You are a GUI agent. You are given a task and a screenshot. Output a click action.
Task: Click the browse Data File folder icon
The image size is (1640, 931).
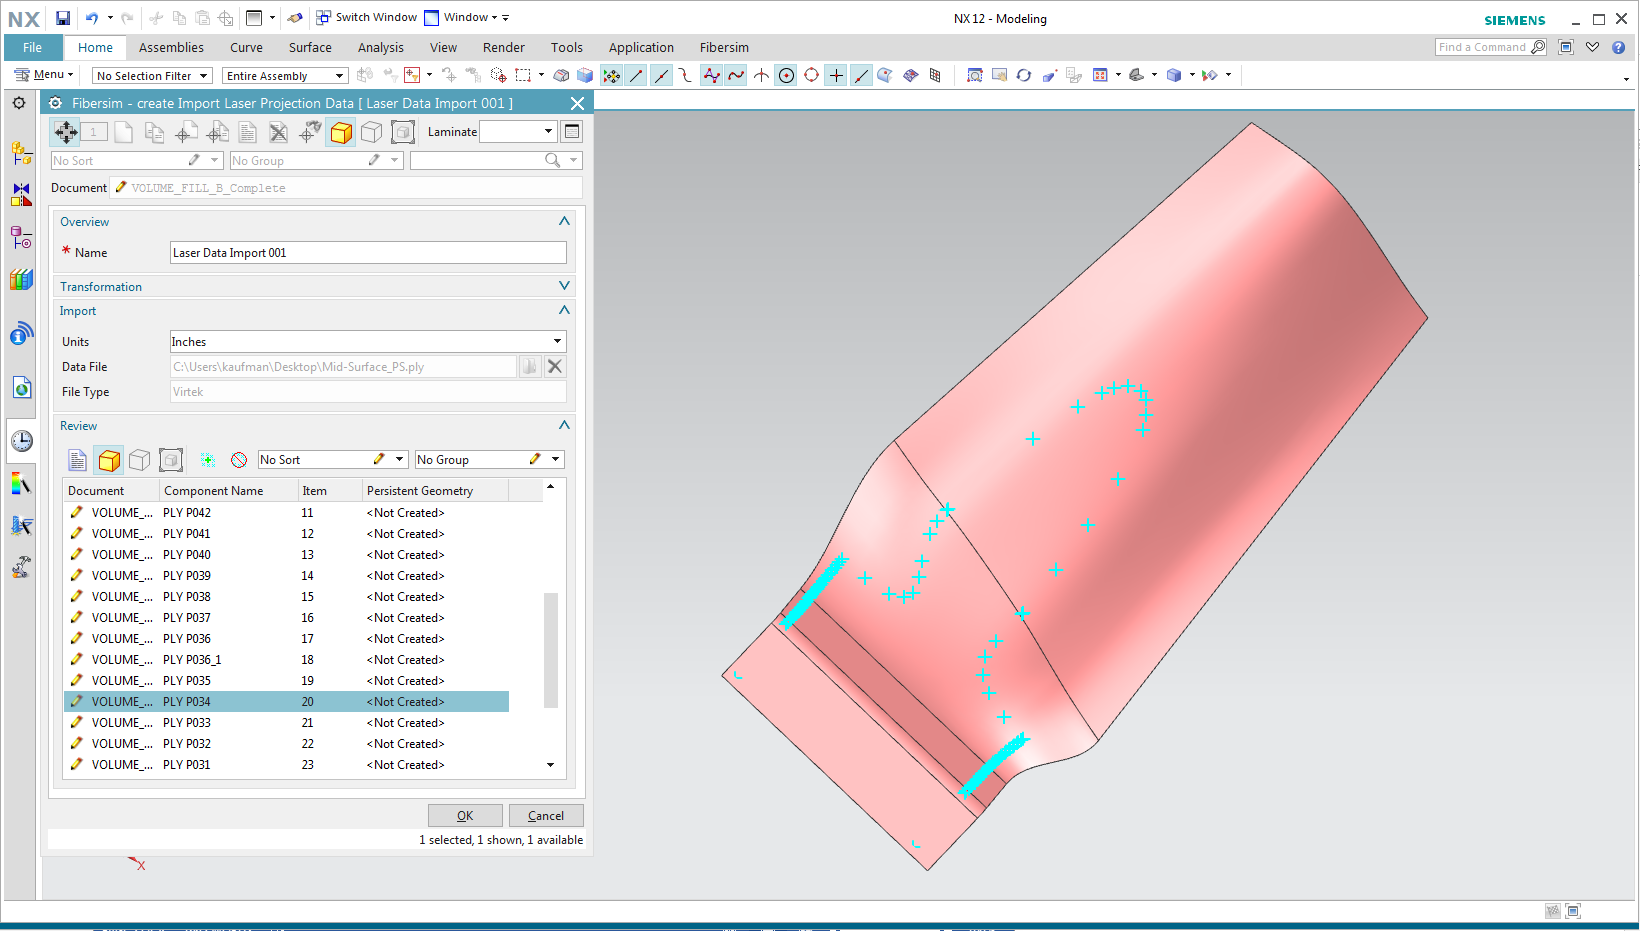click(x=529, y=367)
